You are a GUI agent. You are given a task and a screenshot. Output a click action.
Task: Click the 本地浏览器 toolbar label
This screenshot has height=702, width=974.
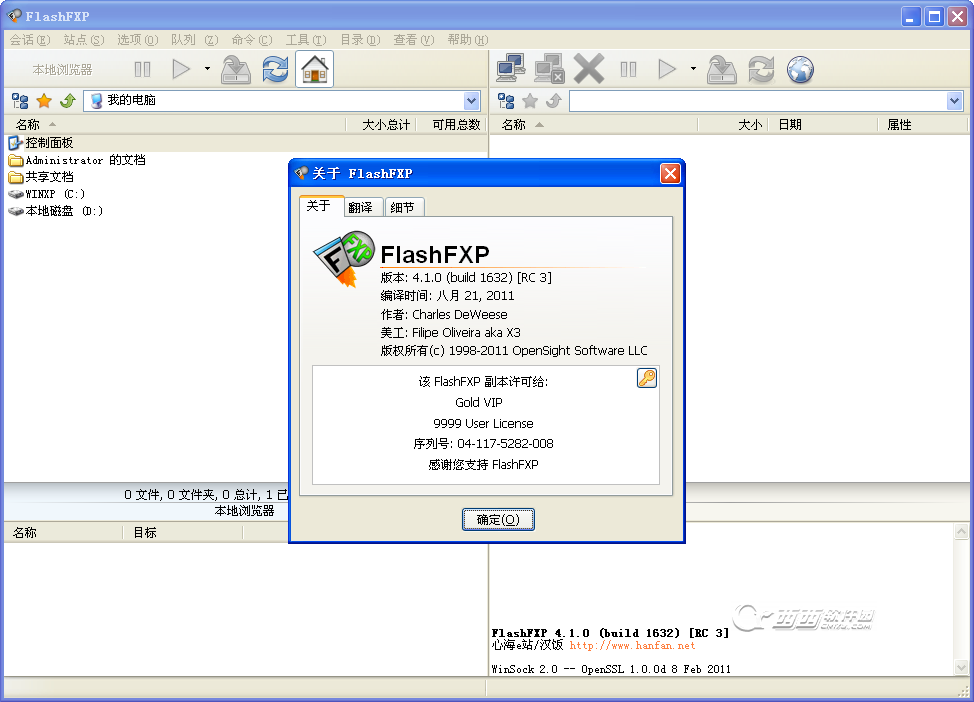tap(62, 70)
